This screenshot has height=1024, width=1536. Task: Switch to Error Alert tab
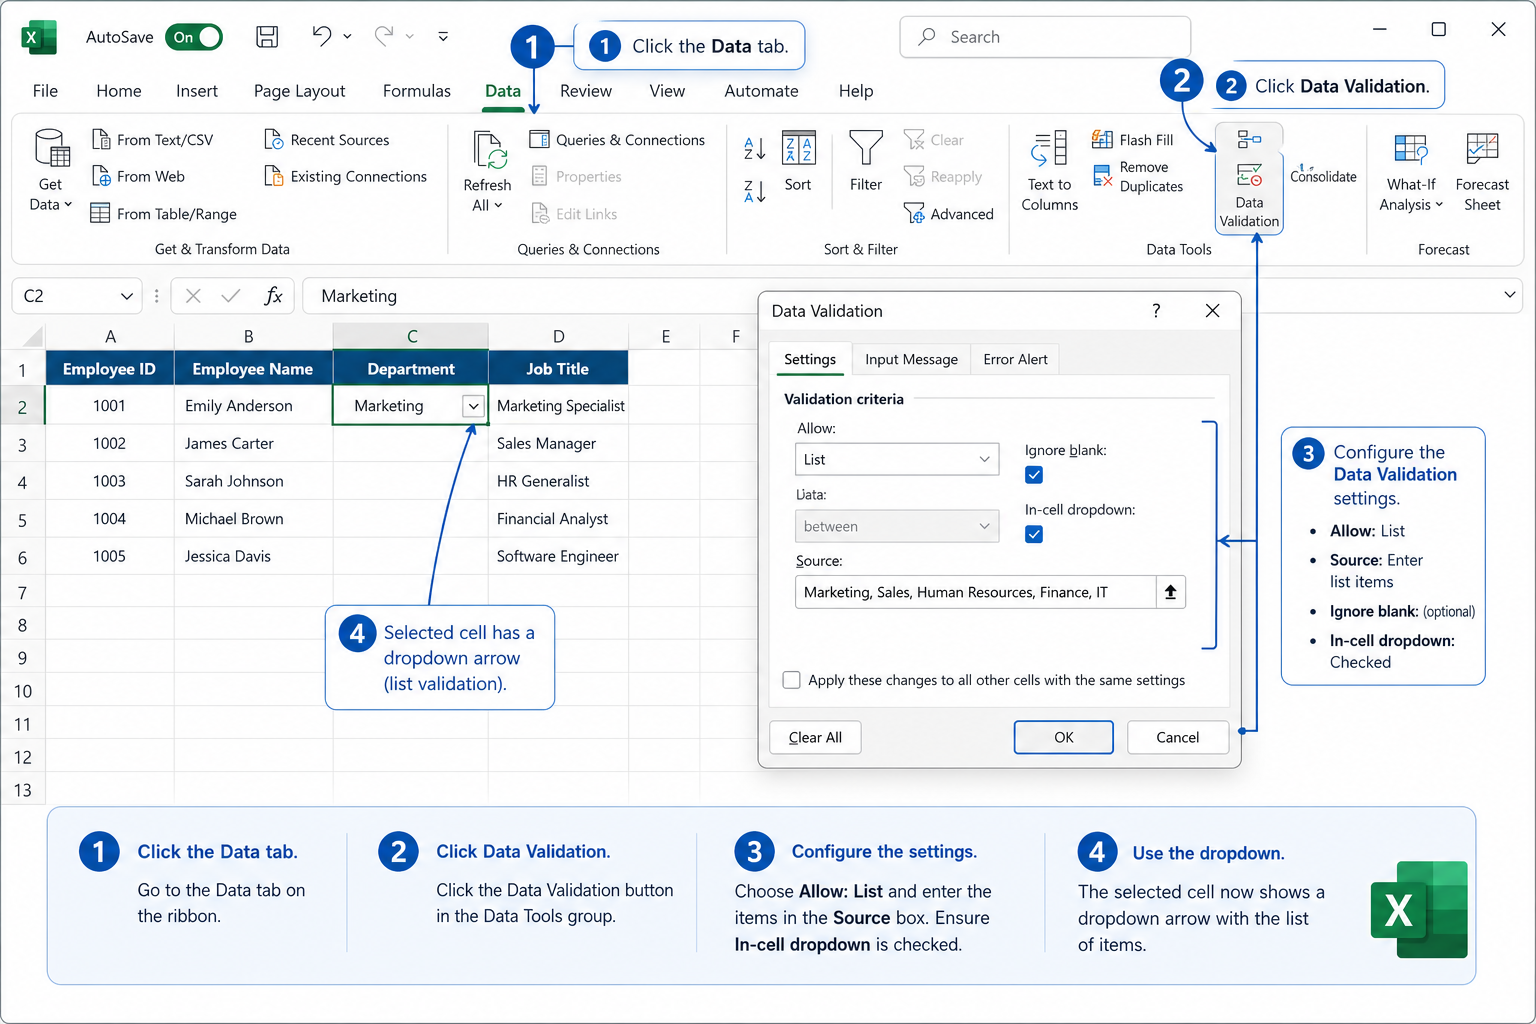tap(1015, 359)
